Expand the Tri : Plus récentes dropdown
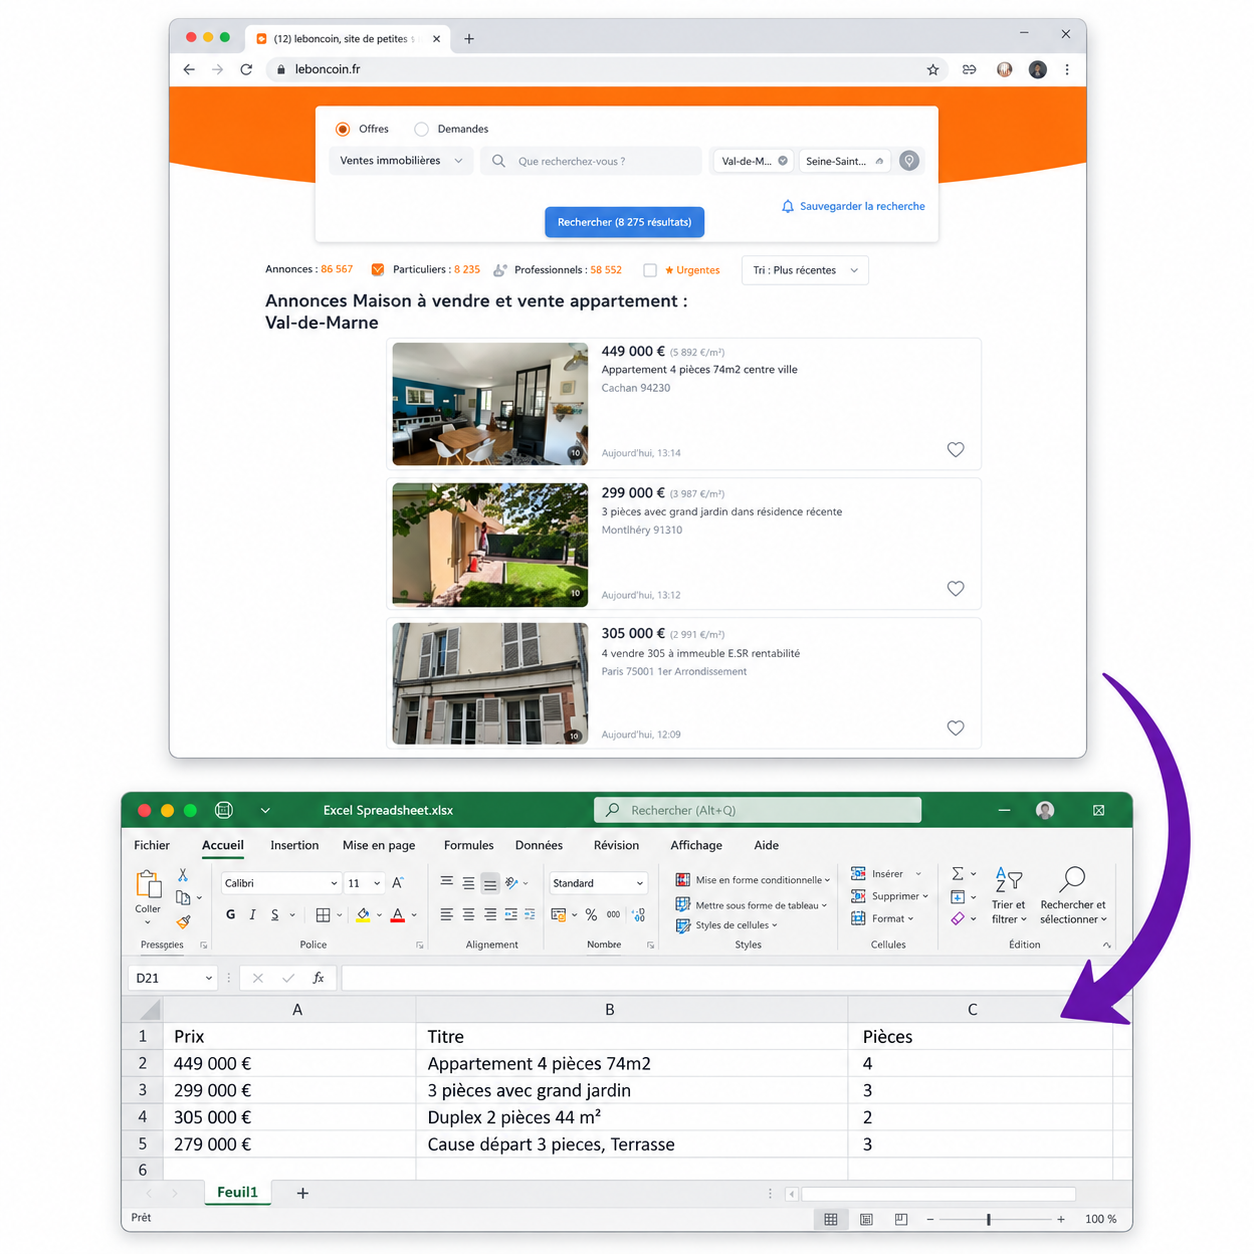Screen dimensions: 1254x1254 pos(805,270)
